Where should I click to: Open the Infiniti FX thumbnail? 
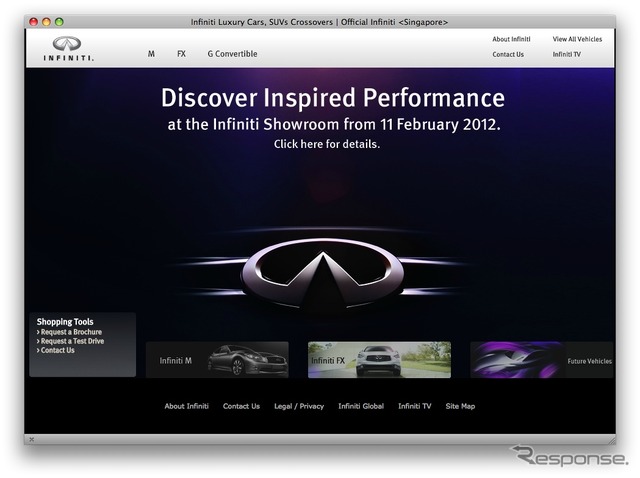(x=379, y=360)
